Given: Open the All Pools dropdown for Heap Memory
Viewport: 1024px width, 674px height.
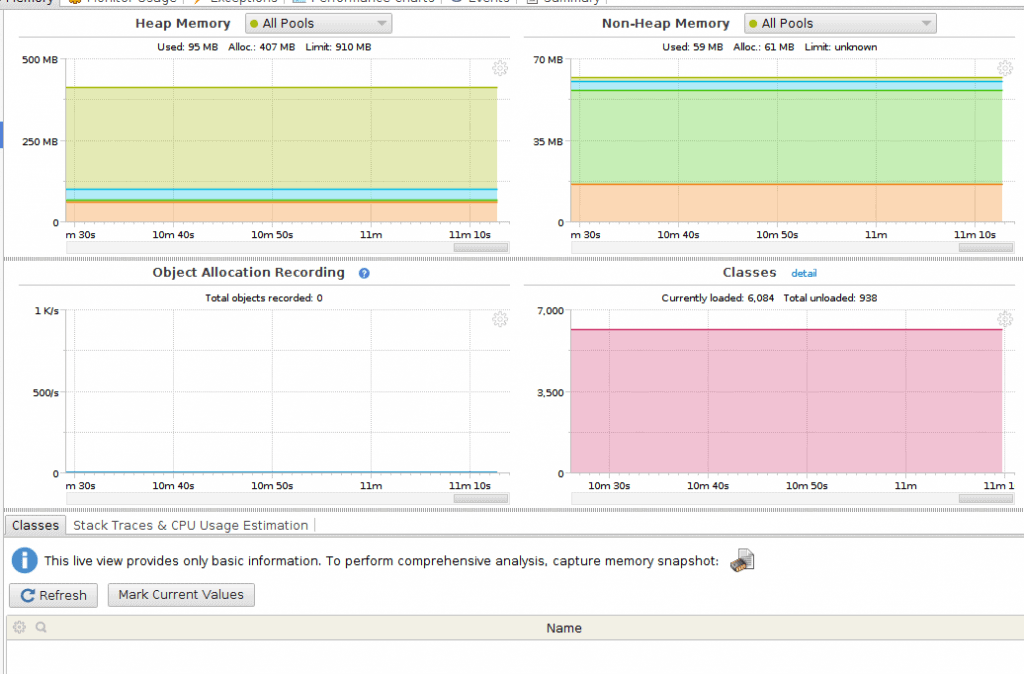Looking at the screenshot, I should [x=318, y=23].
